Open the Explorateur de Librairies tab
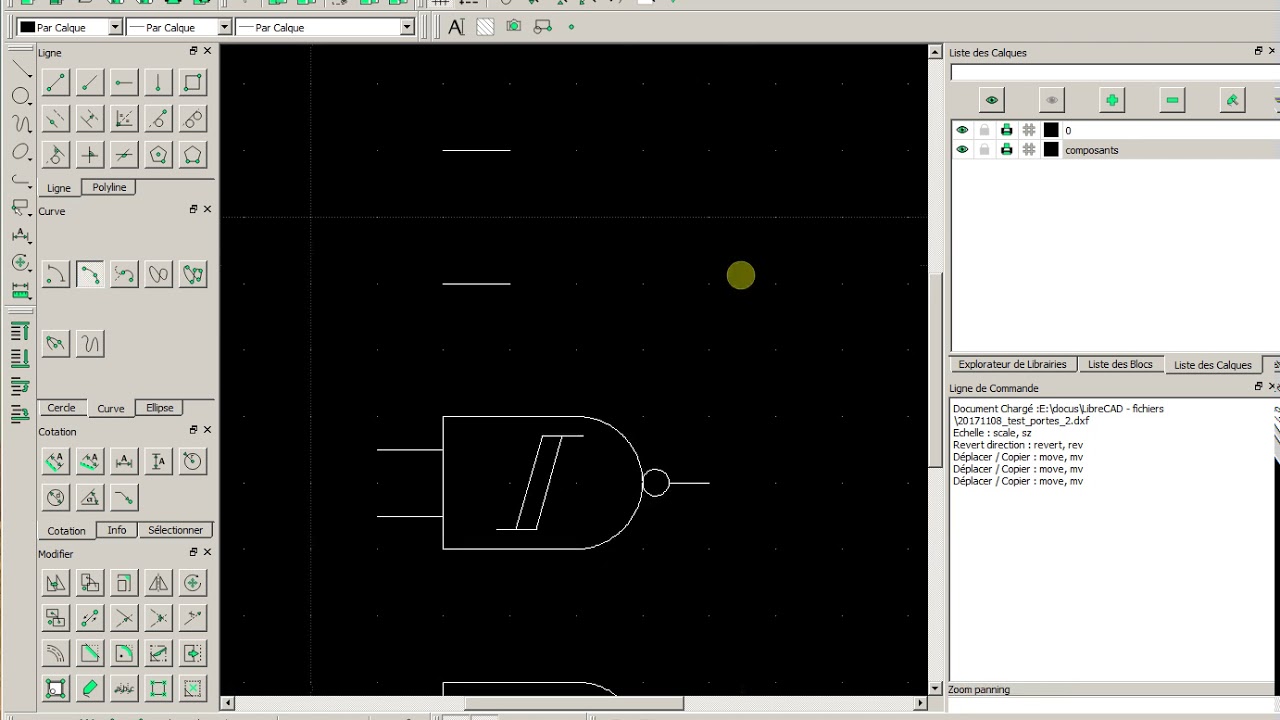1280x720 pixels. (x=1012, y=365)
